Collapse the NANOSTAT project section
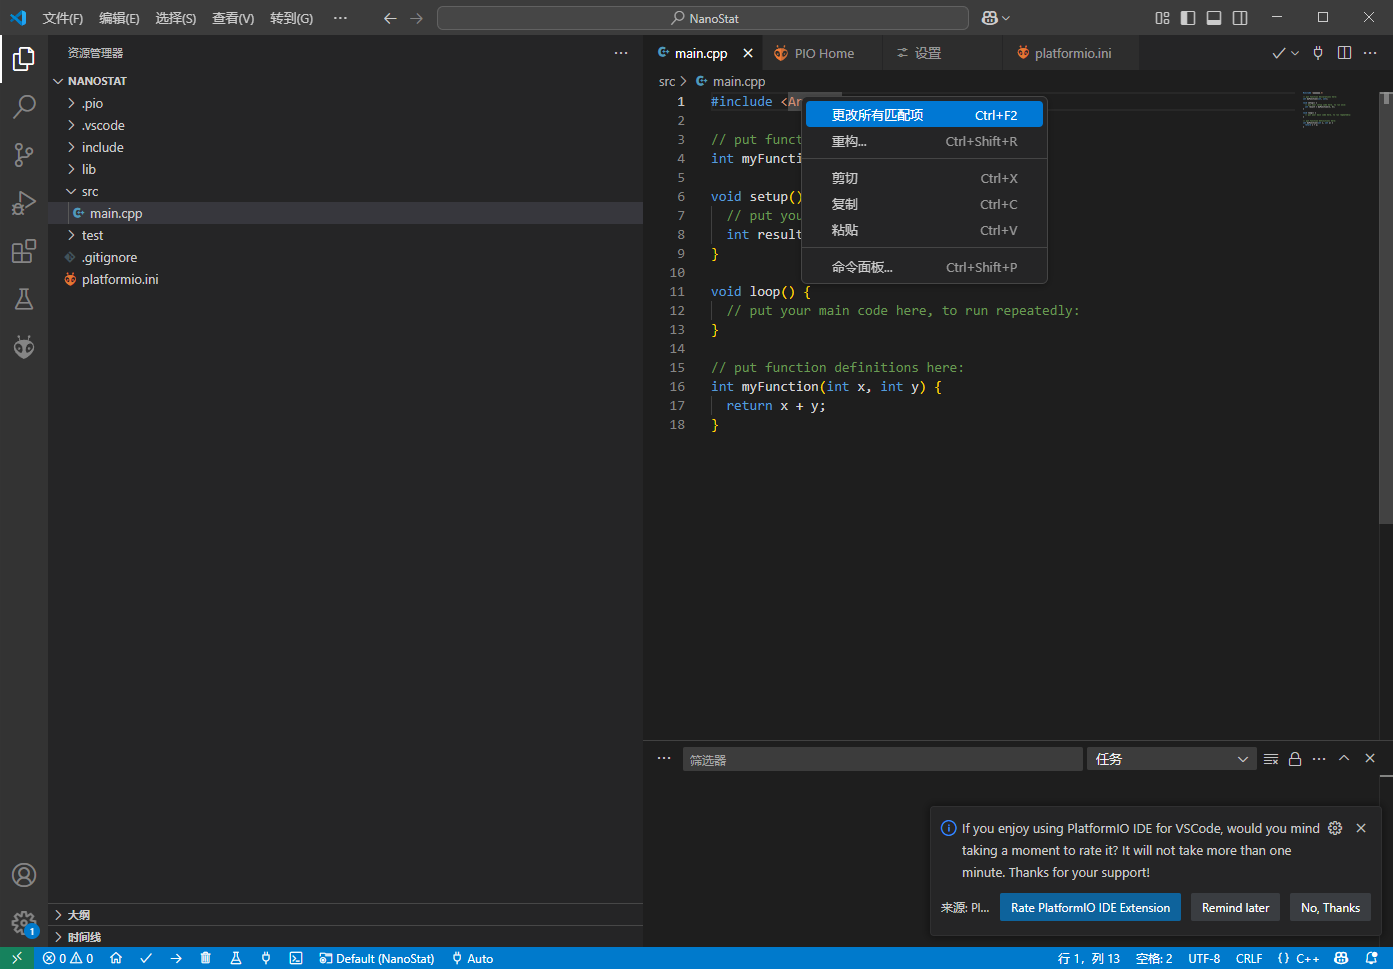The image size is (1393, 969). pyautogui.click(x=345, y=81)
